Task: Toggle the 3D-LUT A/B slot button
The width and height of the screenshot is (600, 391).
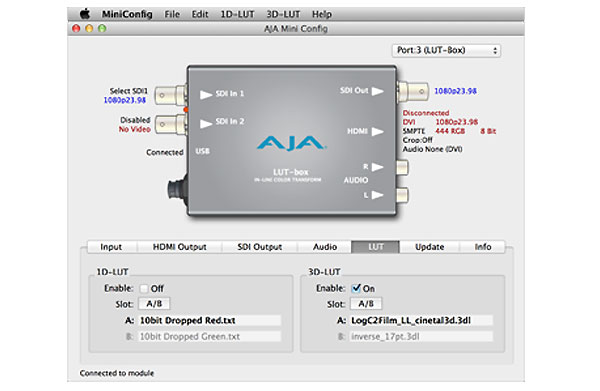Action: click(x=366, y=304)
